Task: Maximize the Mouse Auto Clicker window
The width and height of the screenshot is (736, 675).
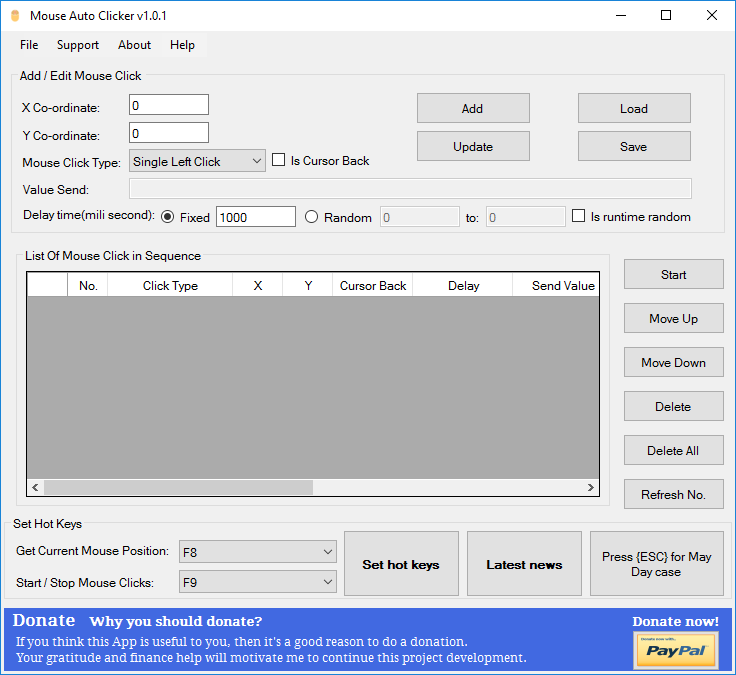Action: pos(666,15)
